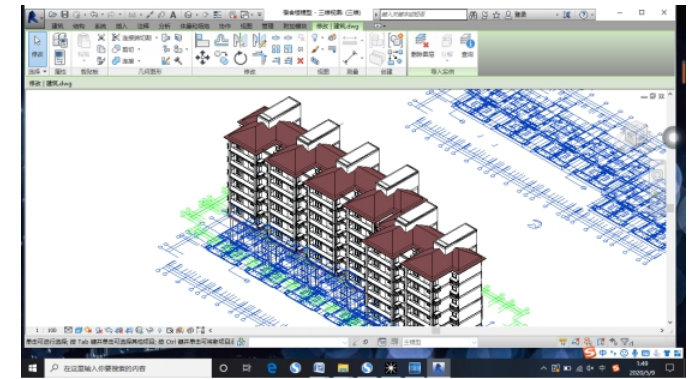The width and height of the screenshot is (691, 379).
Task: Click the Cut to Clipboard scissors icon
Action: click(101, 37)
